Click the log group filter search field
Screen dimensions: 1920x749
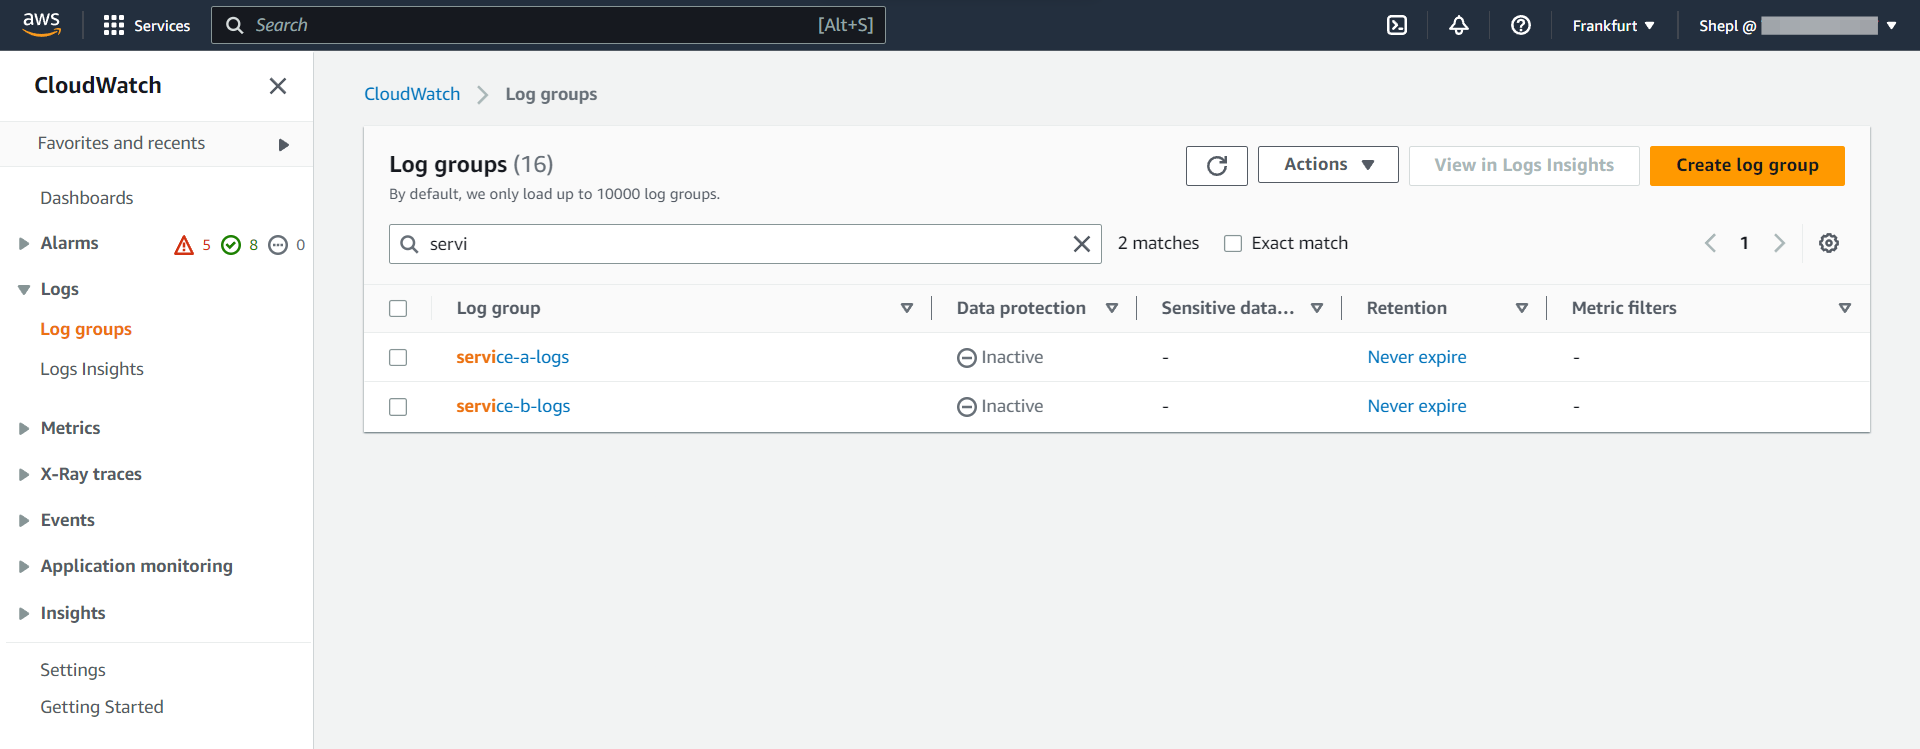point(745,244)
